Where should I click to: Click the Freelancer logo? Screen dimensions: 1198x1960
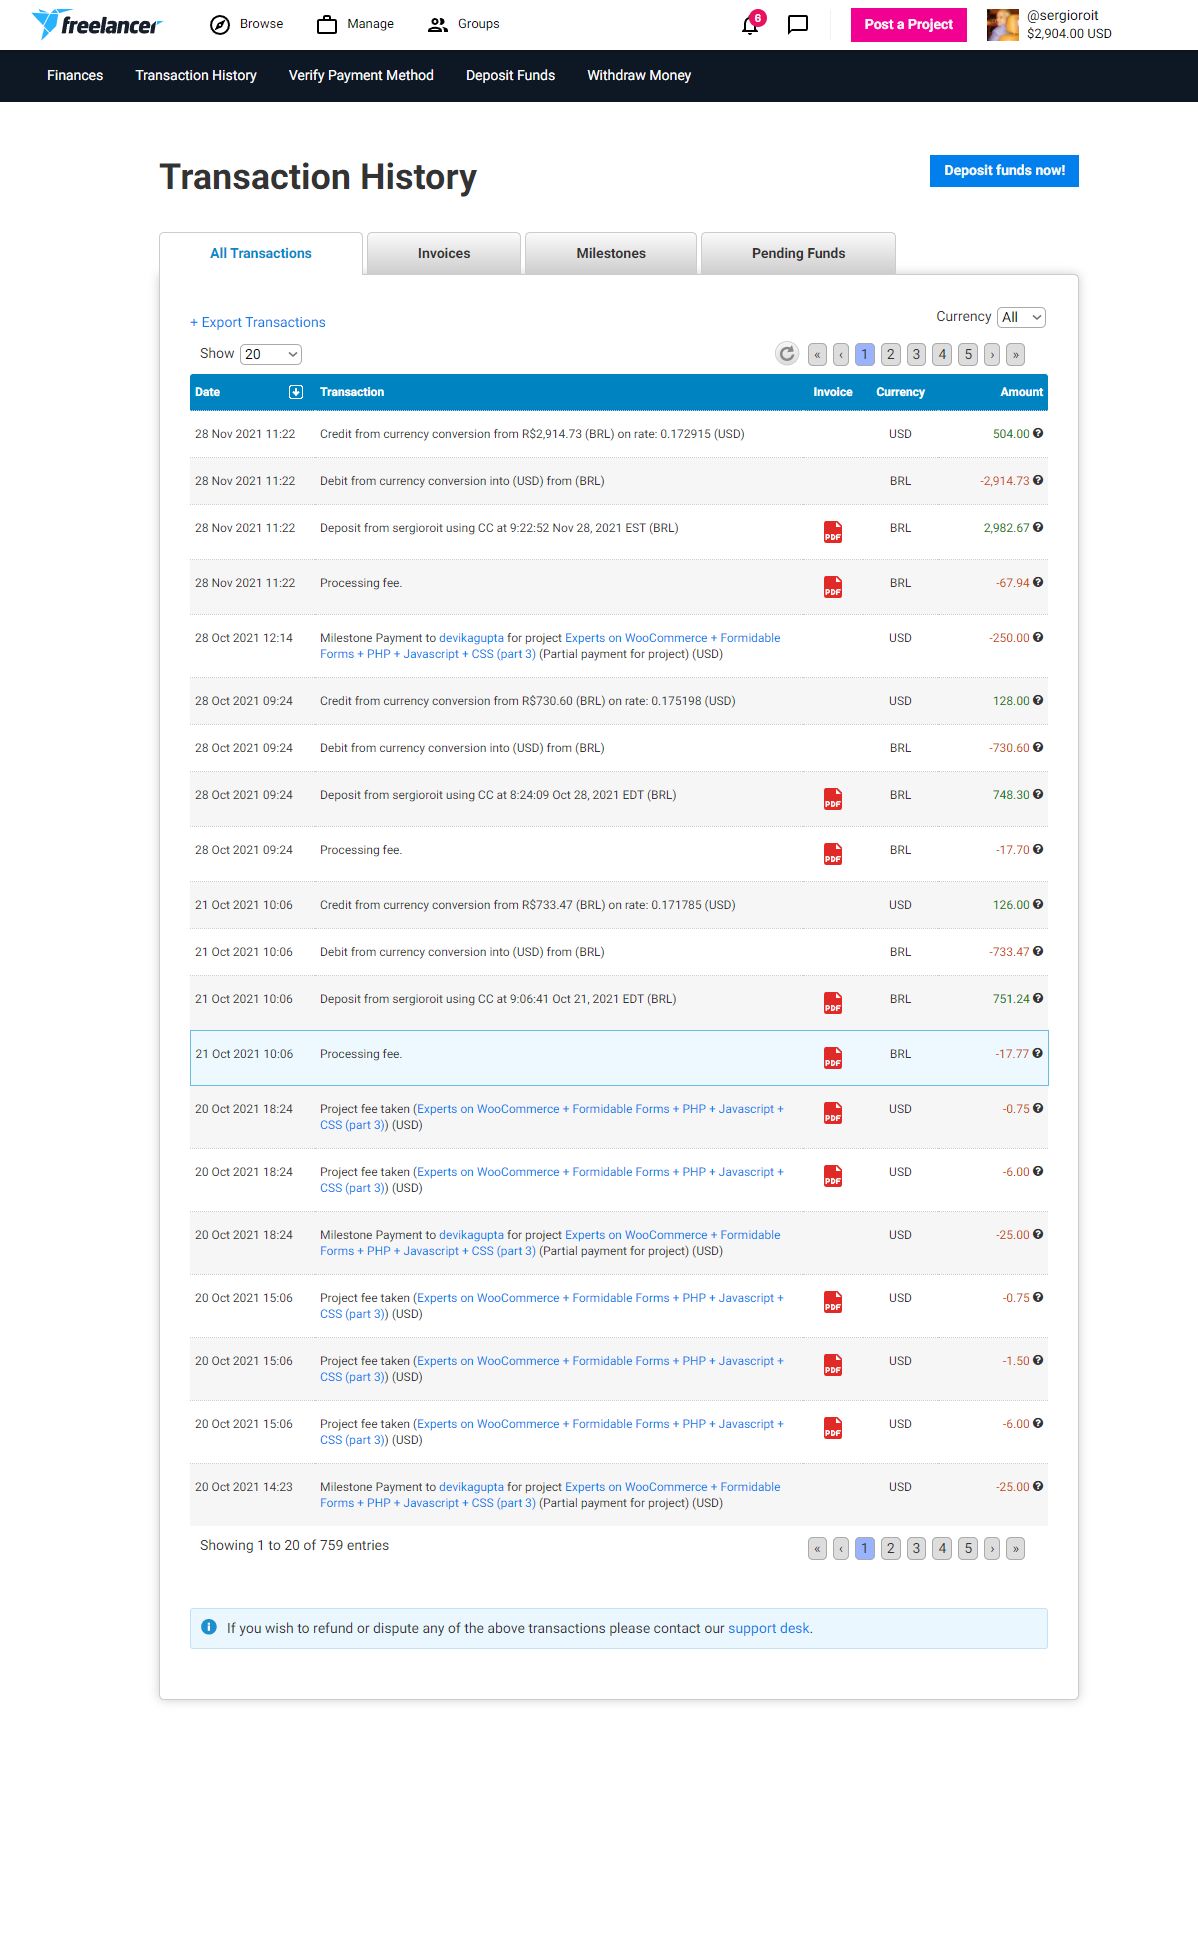tap(97, 24)
